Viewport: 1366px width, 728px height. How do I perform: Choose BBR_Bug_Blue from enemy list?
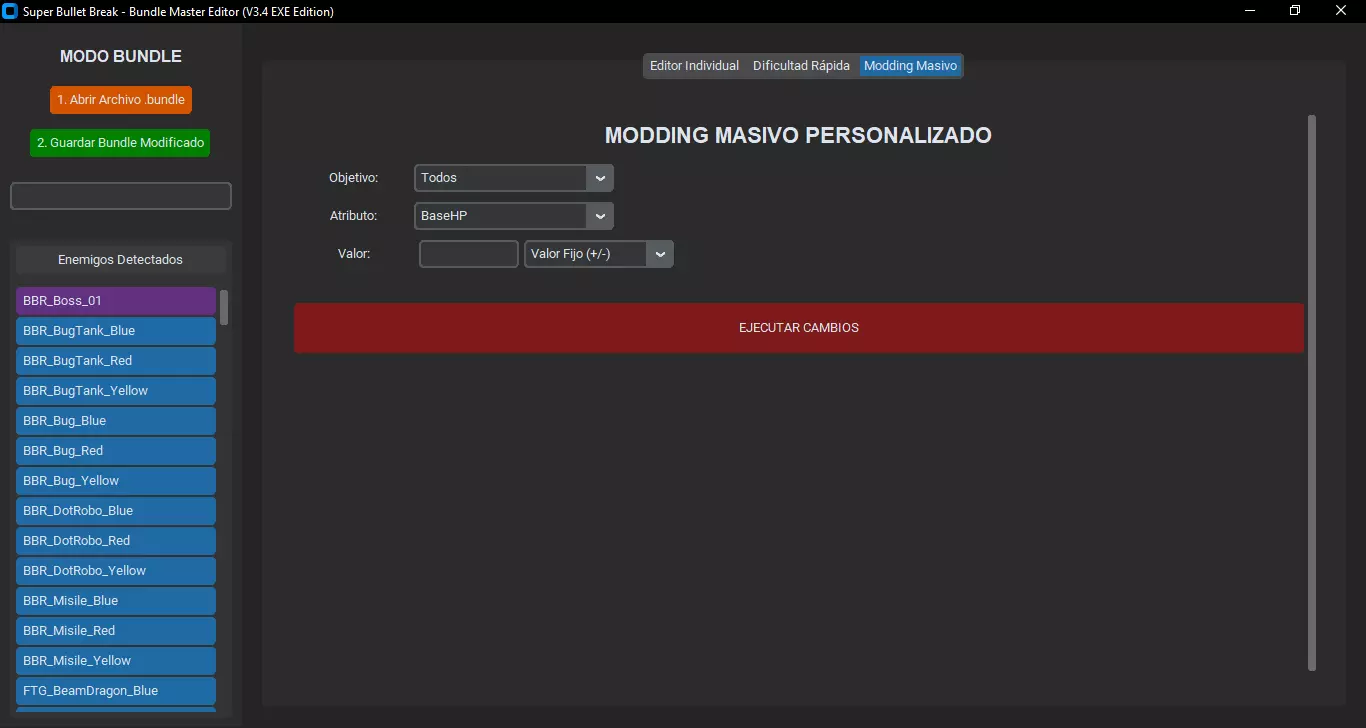116,421
